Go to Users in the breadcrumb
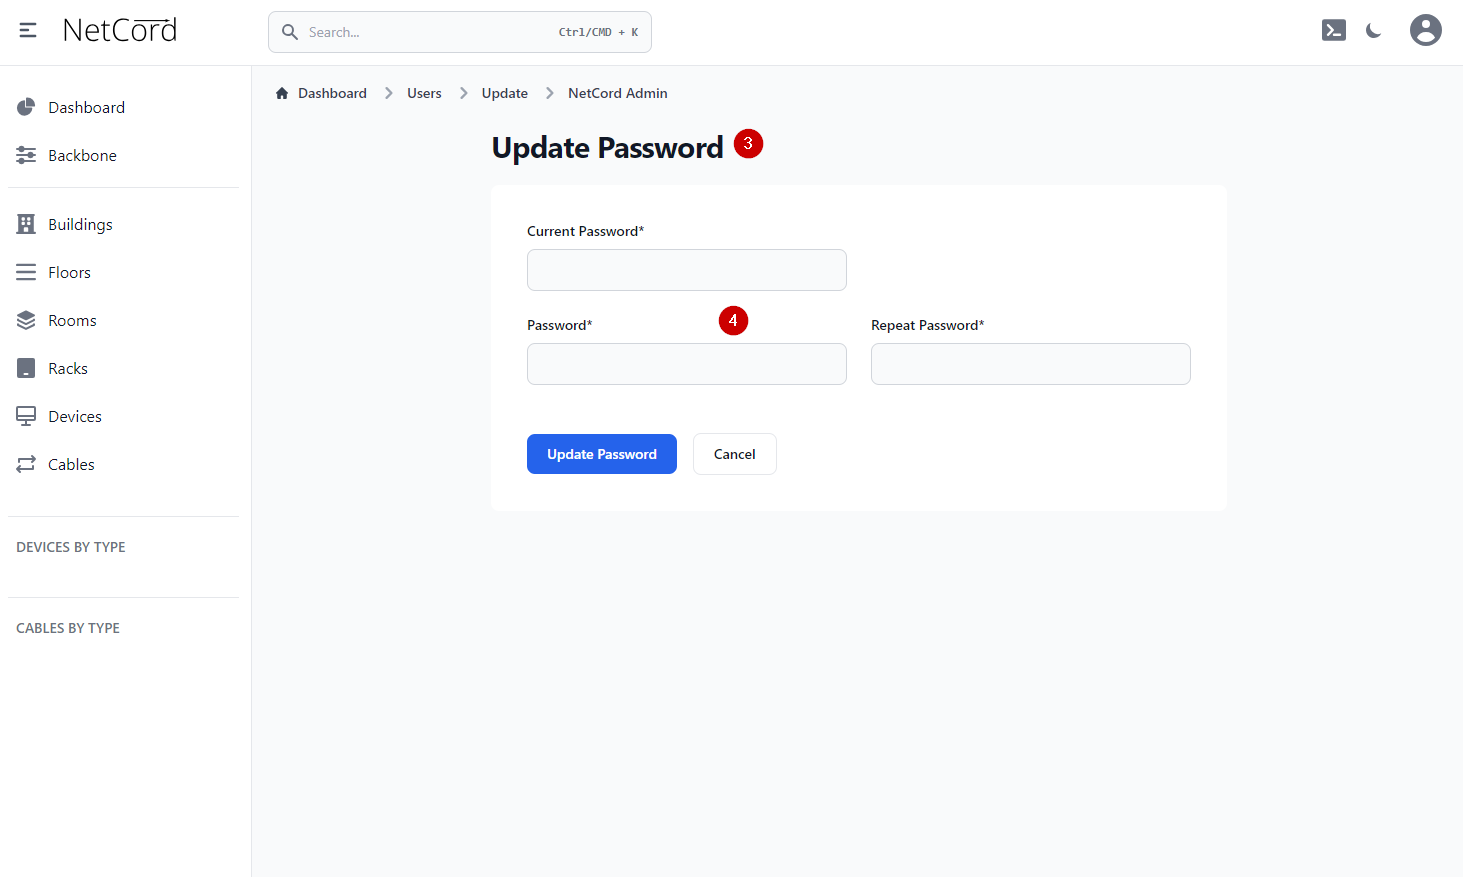Viewport: 1463px width, 877px height. coord(424,93)
